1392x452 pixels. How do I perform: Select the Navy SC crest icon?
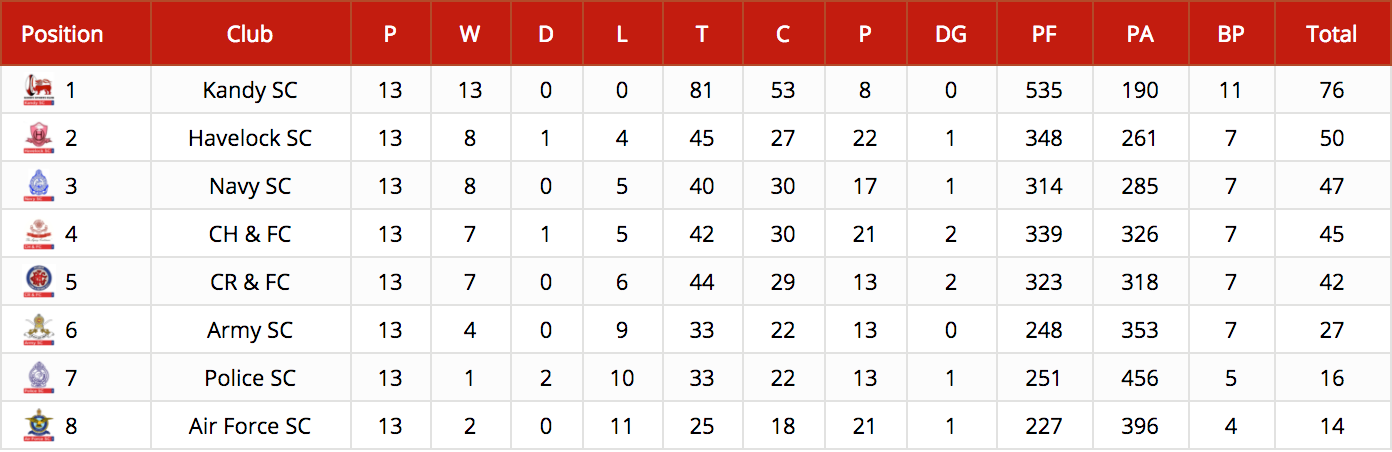tap(38, 186)
